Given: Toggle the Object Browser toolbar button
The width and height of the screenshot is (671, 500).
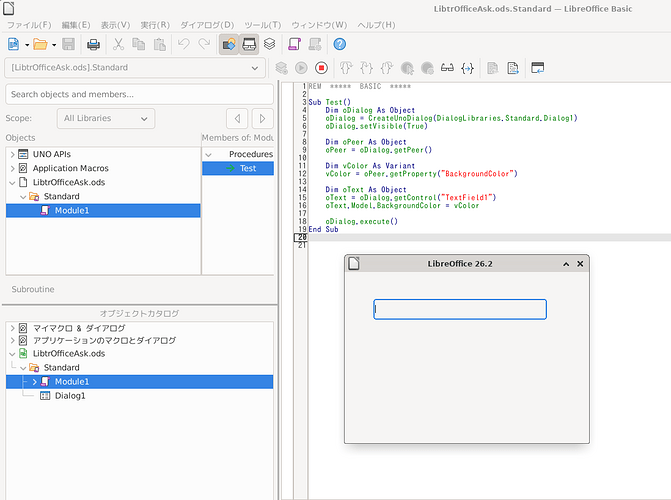Looking at the screenshot, I should coord(249,44).
